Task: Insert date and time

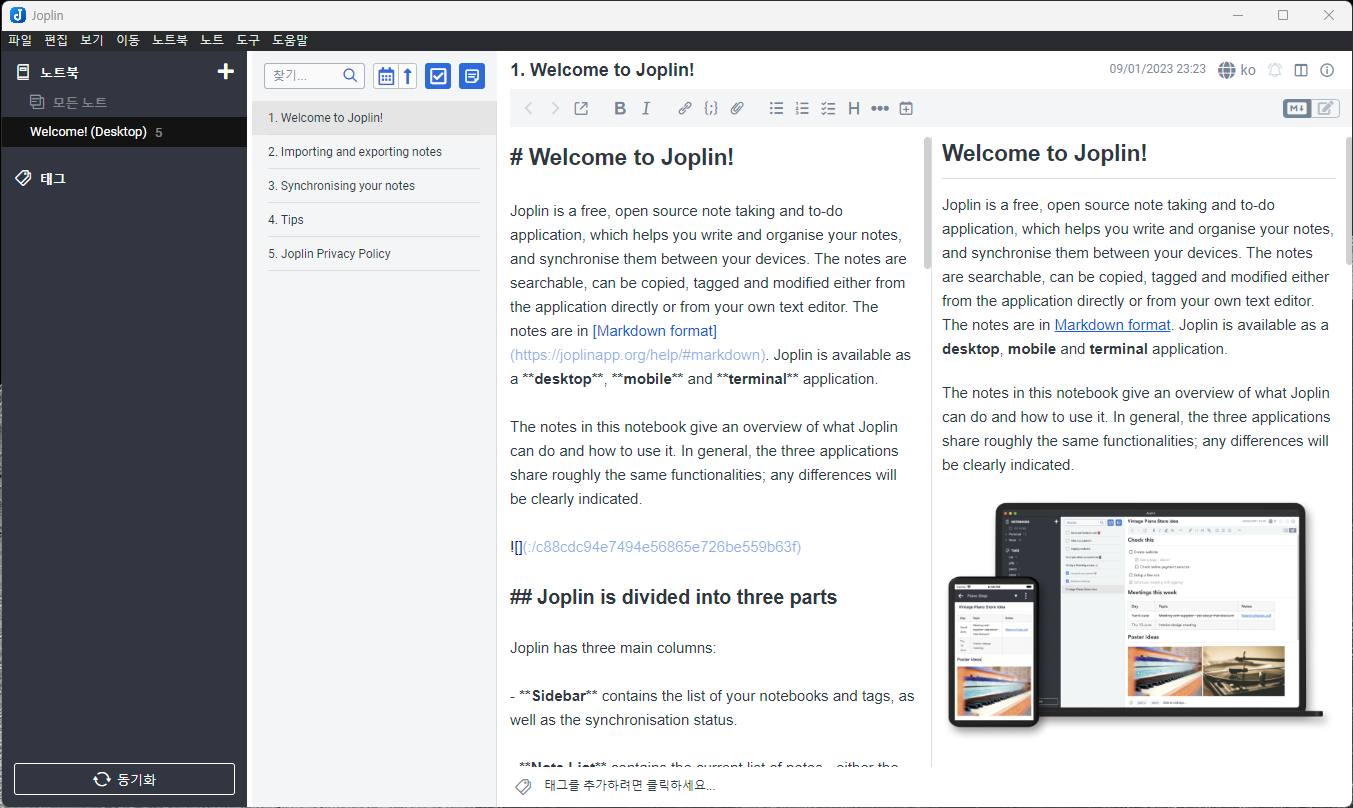Action: [906, 108]
